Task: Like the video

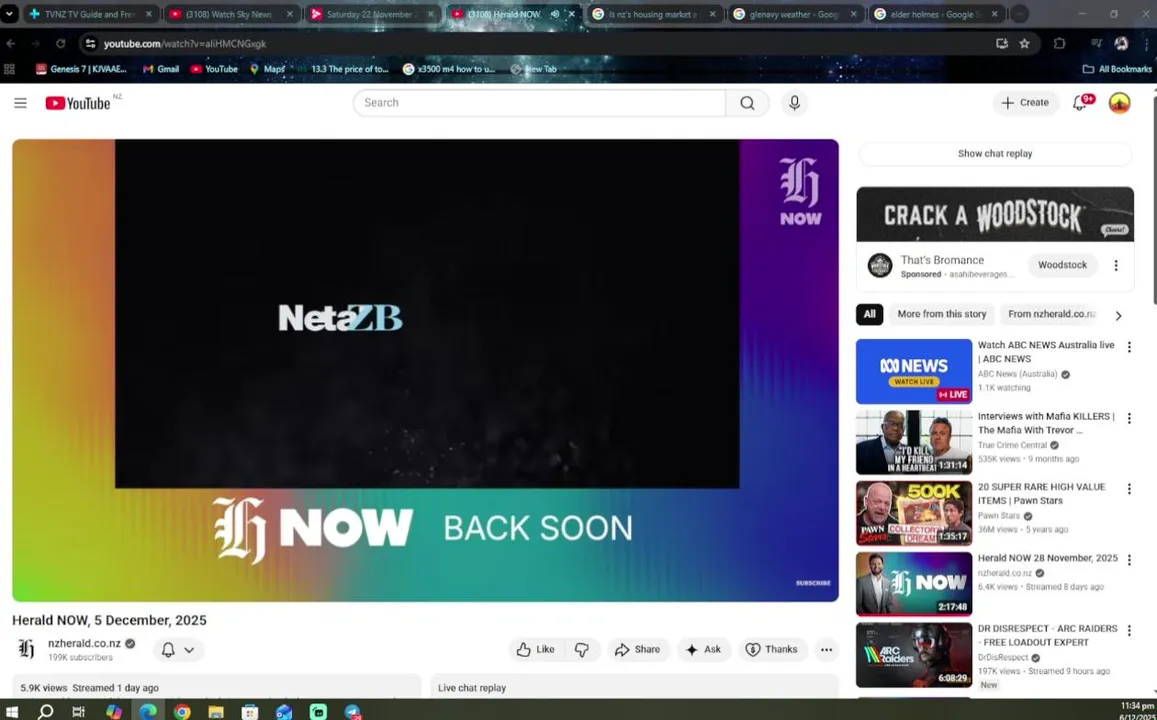Action: [x=536, y=650]
